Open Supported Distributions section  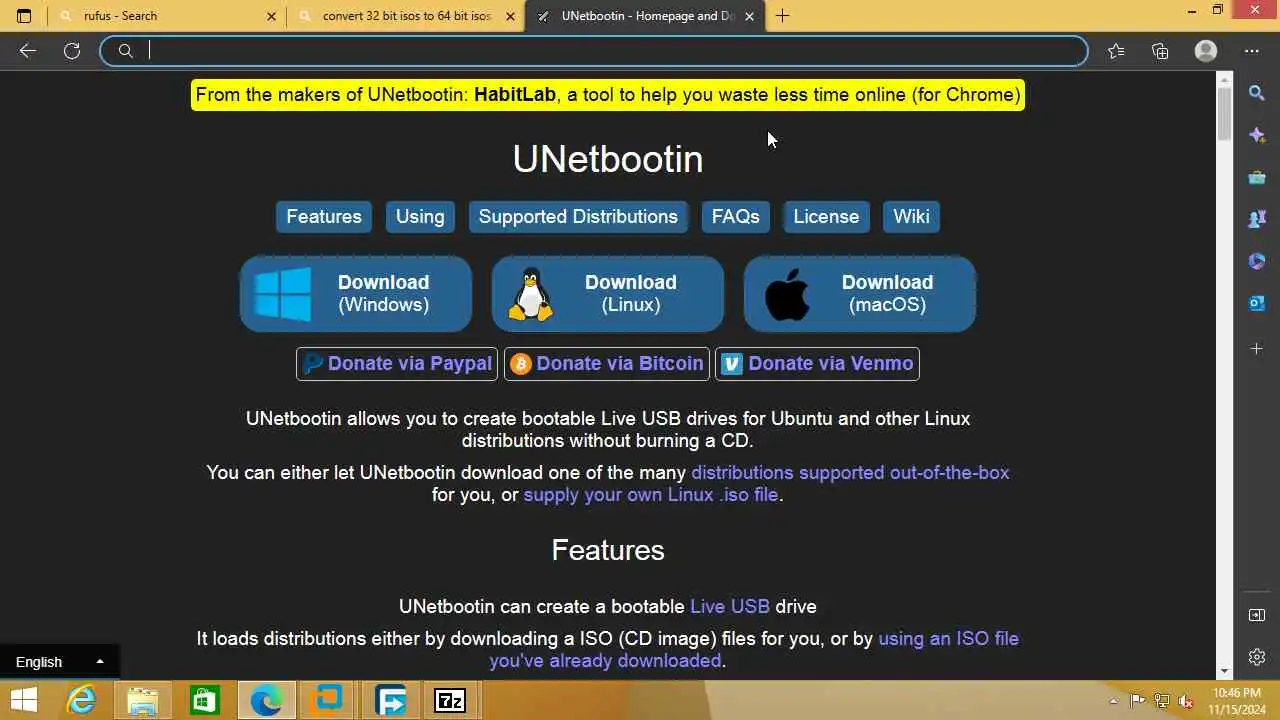point(578,217)
